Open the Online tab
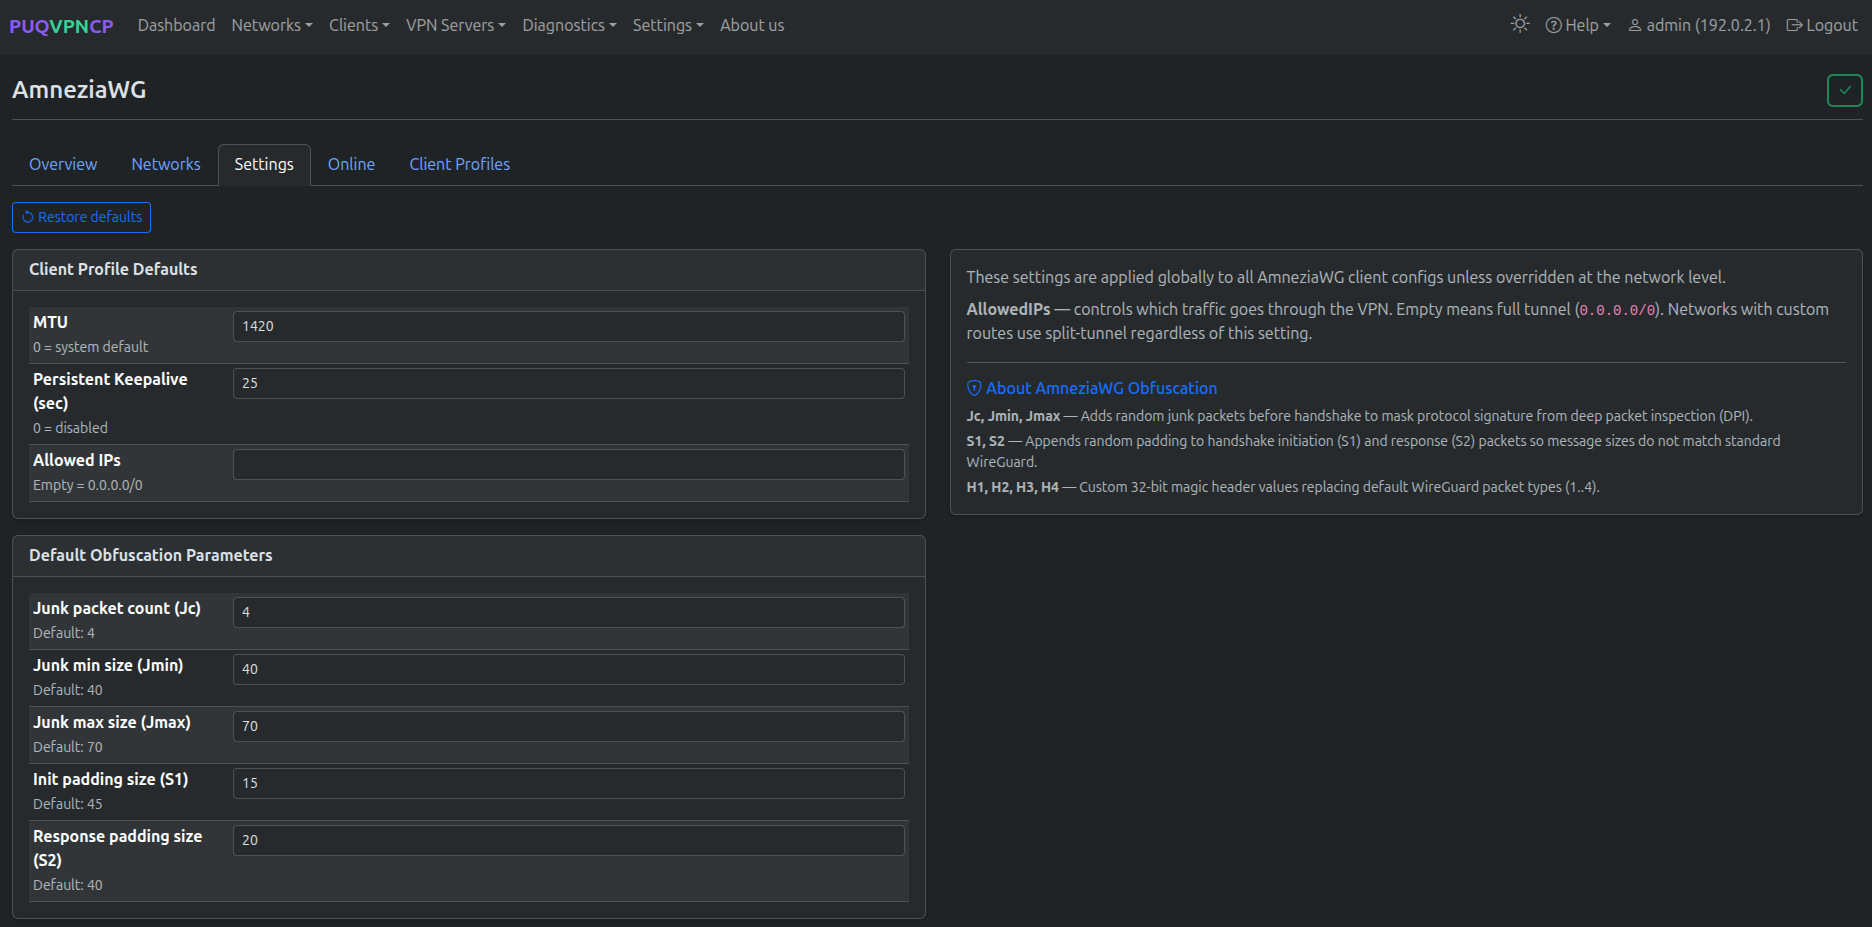The height and width of the screenshot is (927, 1872). click(351, 164)
